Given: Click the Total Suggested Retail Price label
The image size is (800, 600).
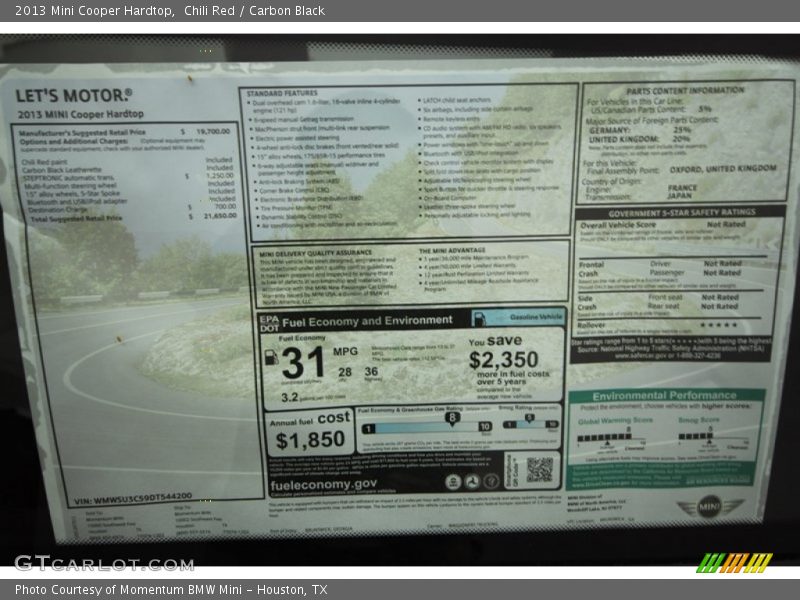Looking at the screenshot, I should click(77, 218).
